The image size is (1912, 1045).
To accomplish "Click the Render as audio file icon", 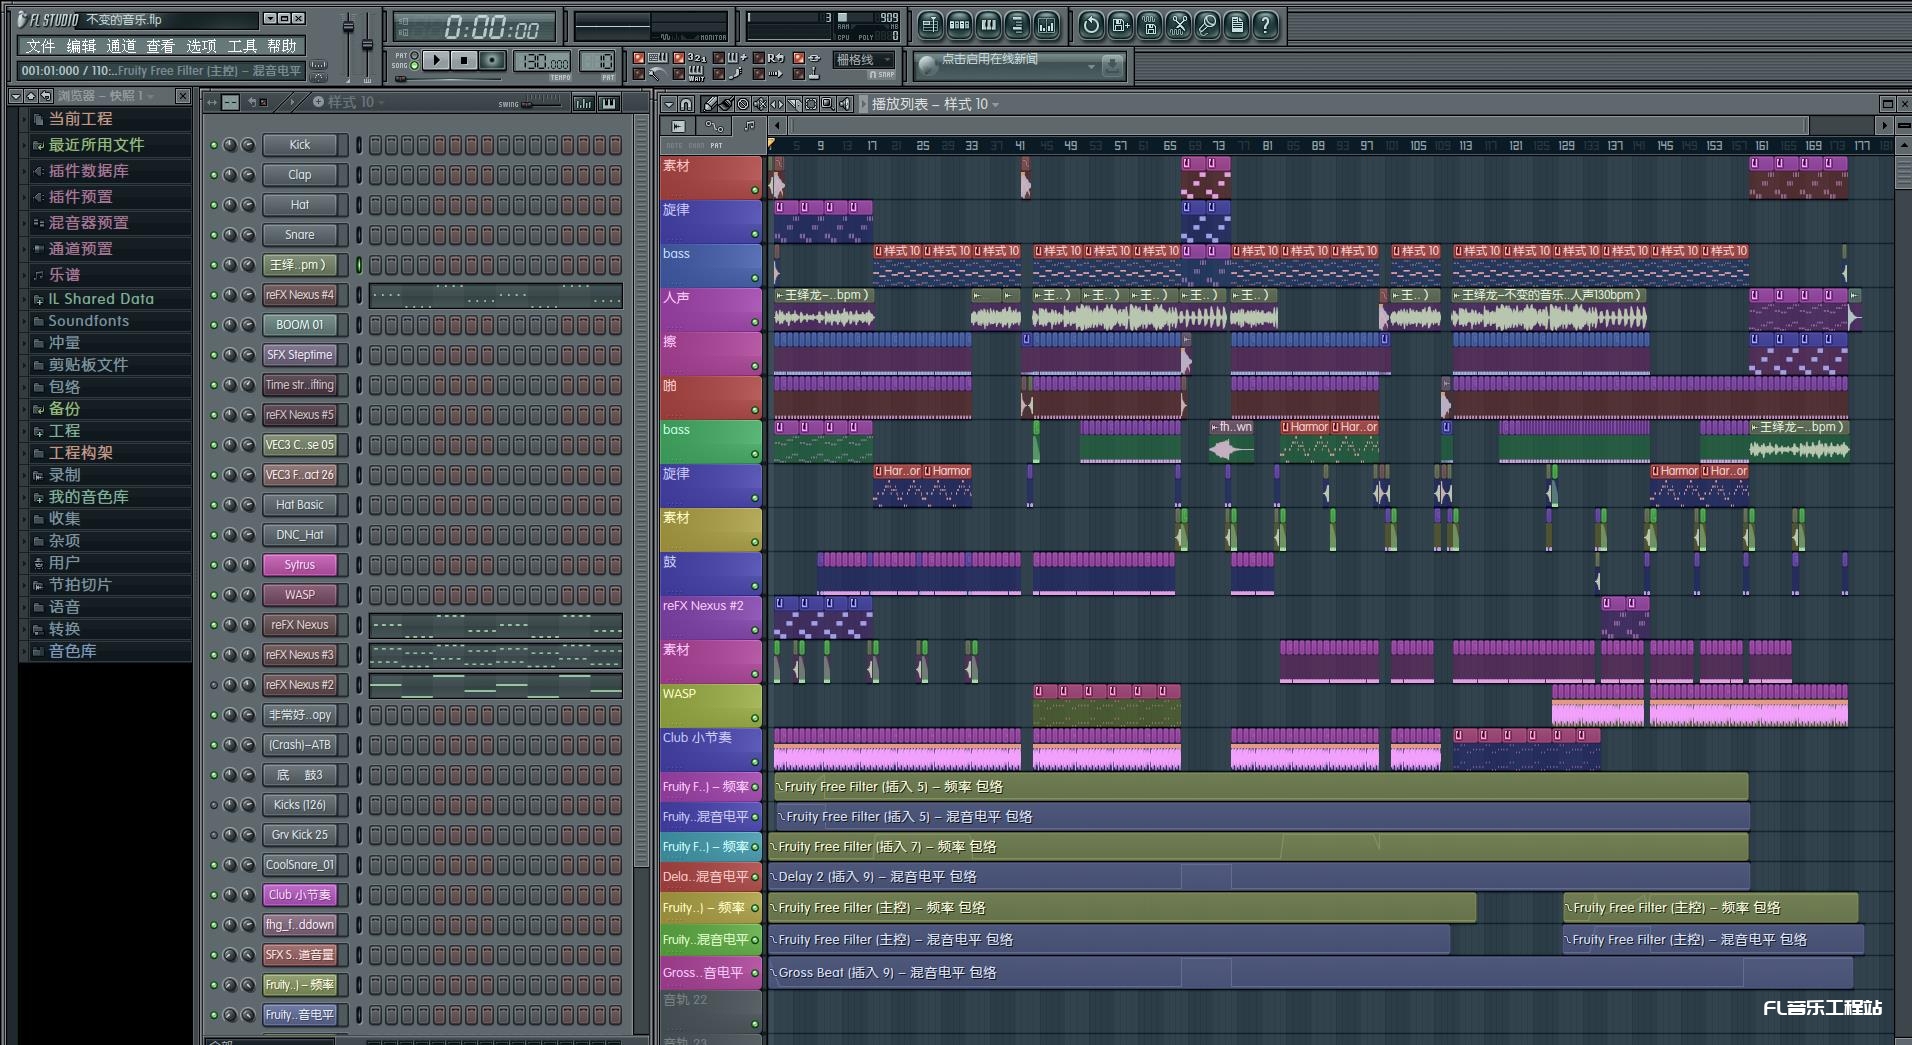I will [1150, 25].
